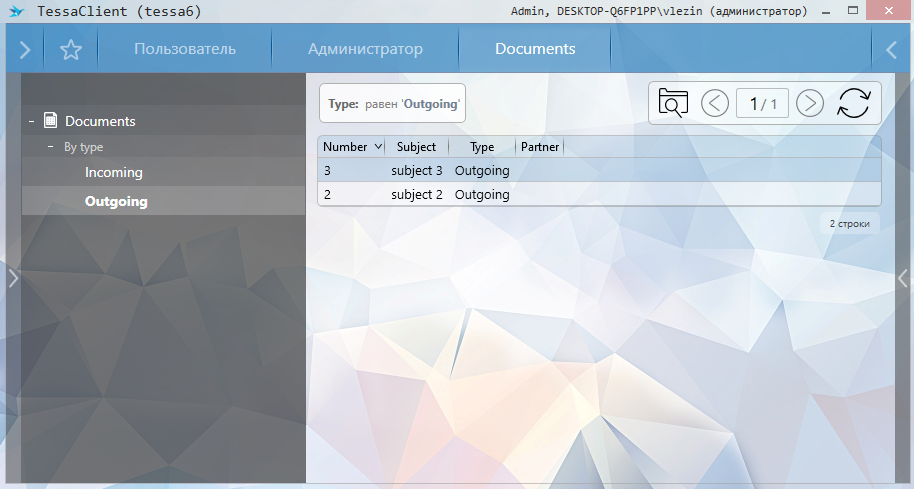Toggle sort order on Number column
The width and height of the screenshot is (914, 489).
point(377,147)
